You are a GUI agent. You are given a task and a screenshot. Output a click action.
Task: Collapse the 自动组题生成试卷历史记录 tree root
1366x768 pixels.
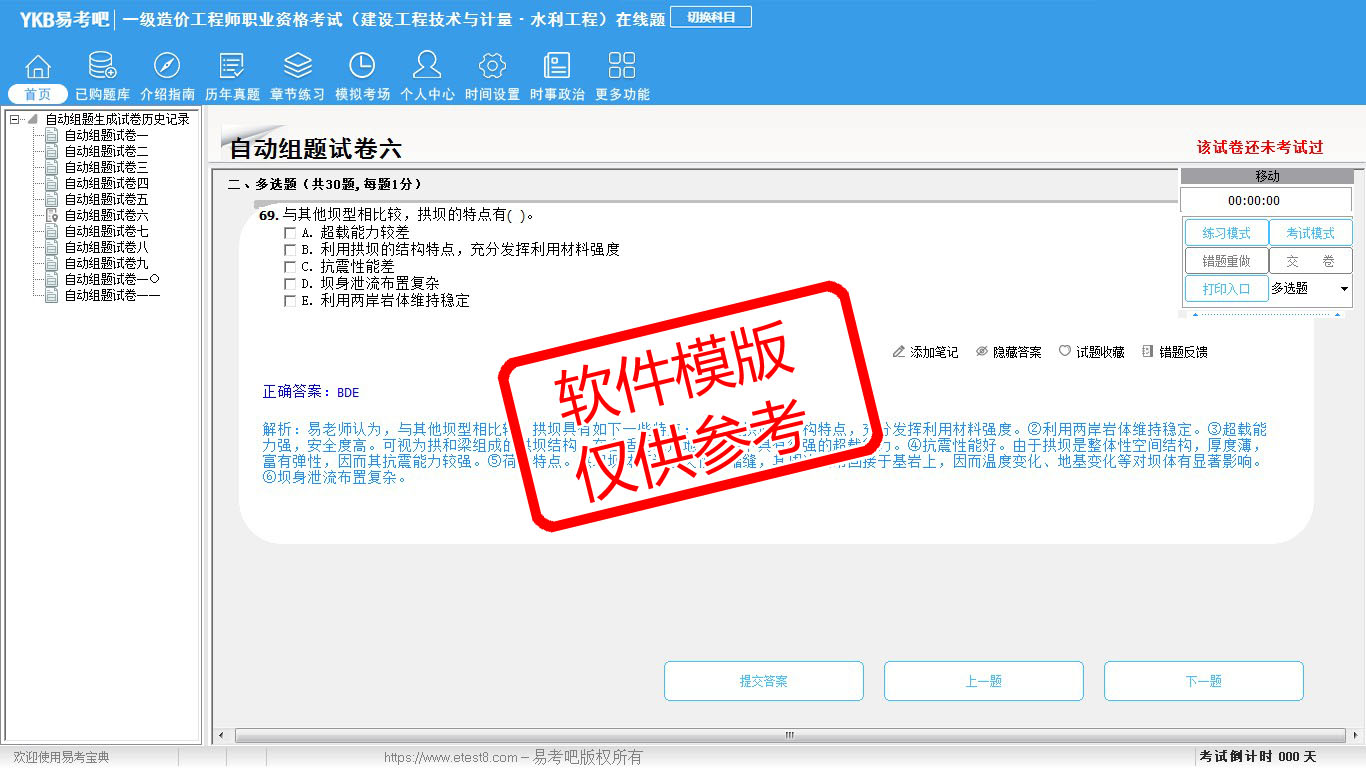[15, 119]
